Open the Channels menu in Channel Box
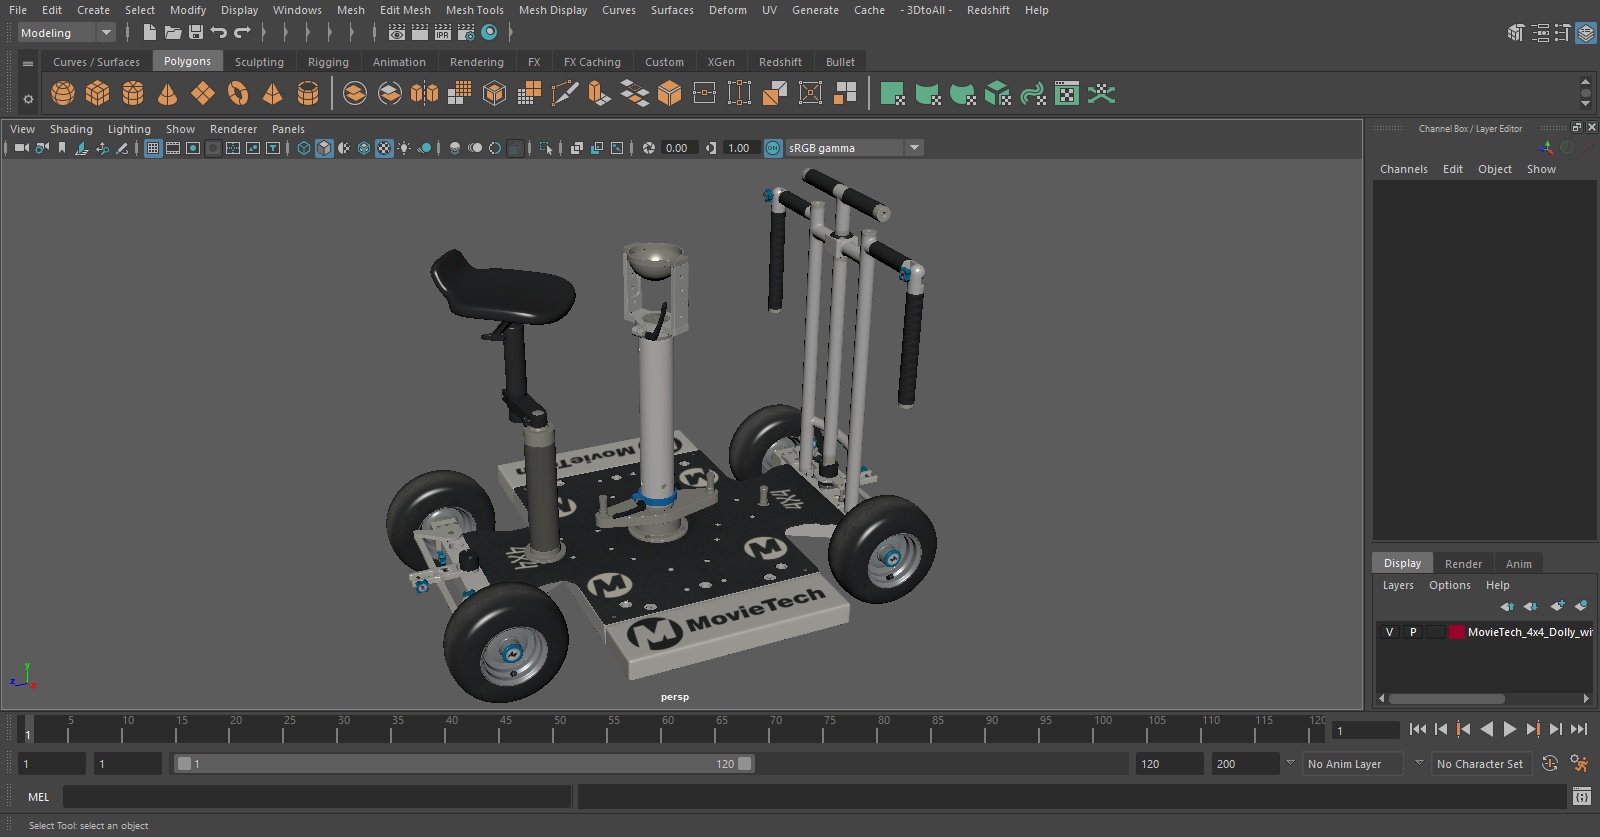 click(1403, 169)
